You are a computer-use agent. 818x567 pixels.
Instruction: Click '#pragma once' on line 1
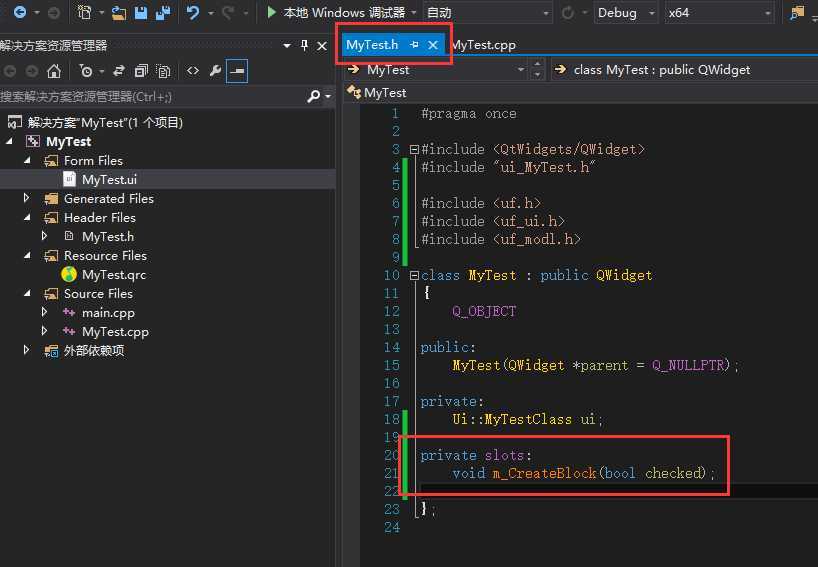468,114
